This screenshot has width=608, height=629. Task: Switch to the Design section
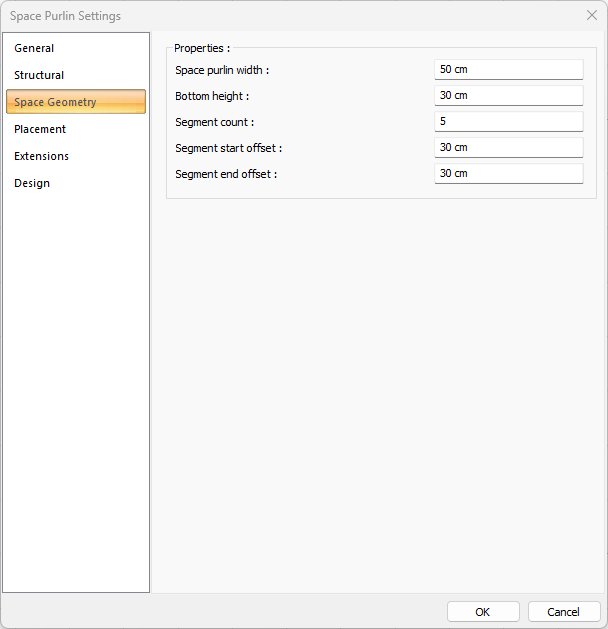click(x=32, y=183)
